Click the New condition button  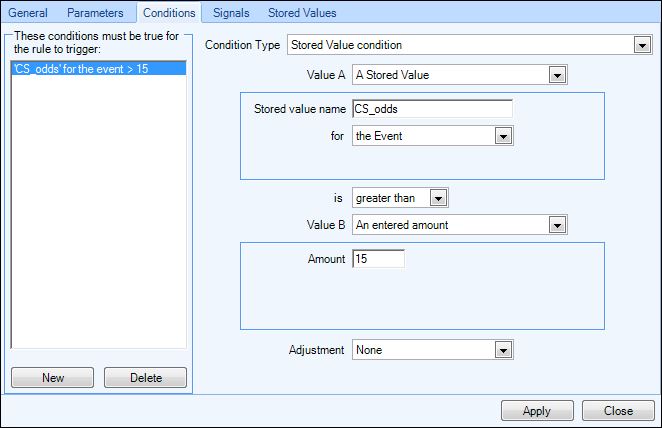(x=52, y=377)
